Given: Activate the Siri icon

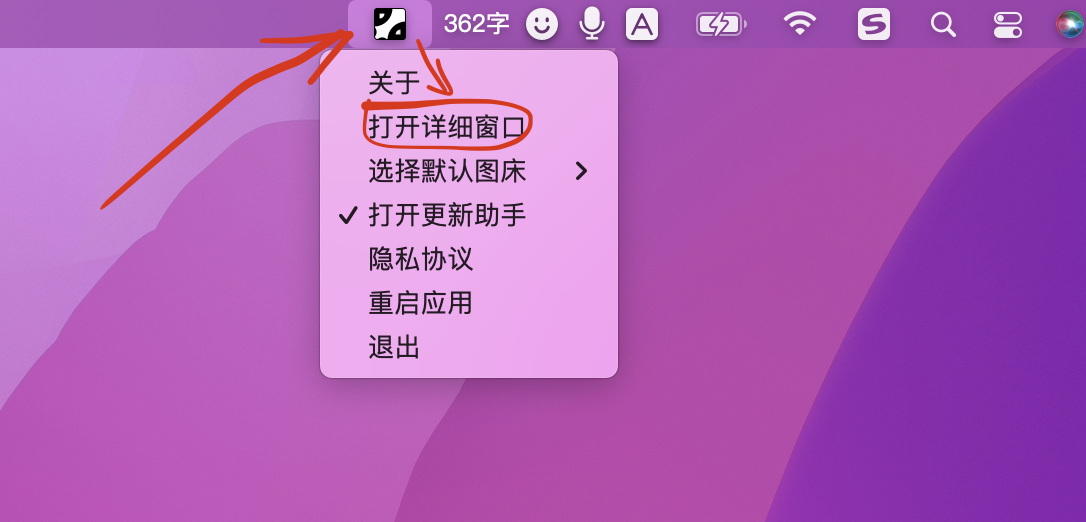Looking at the screenshot, I should (1070, 25).
